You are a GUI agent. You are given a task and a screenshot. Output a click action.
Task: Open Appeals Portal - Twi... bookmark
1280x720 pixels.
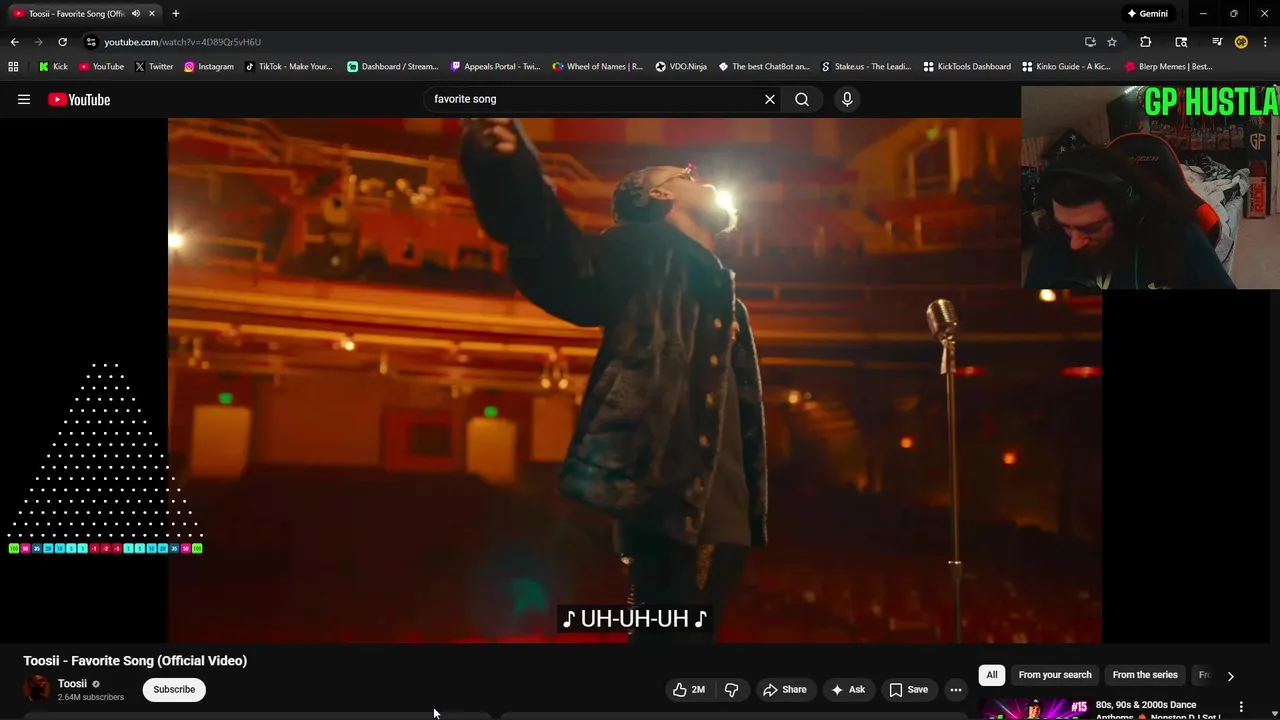[x=495, y=67]
